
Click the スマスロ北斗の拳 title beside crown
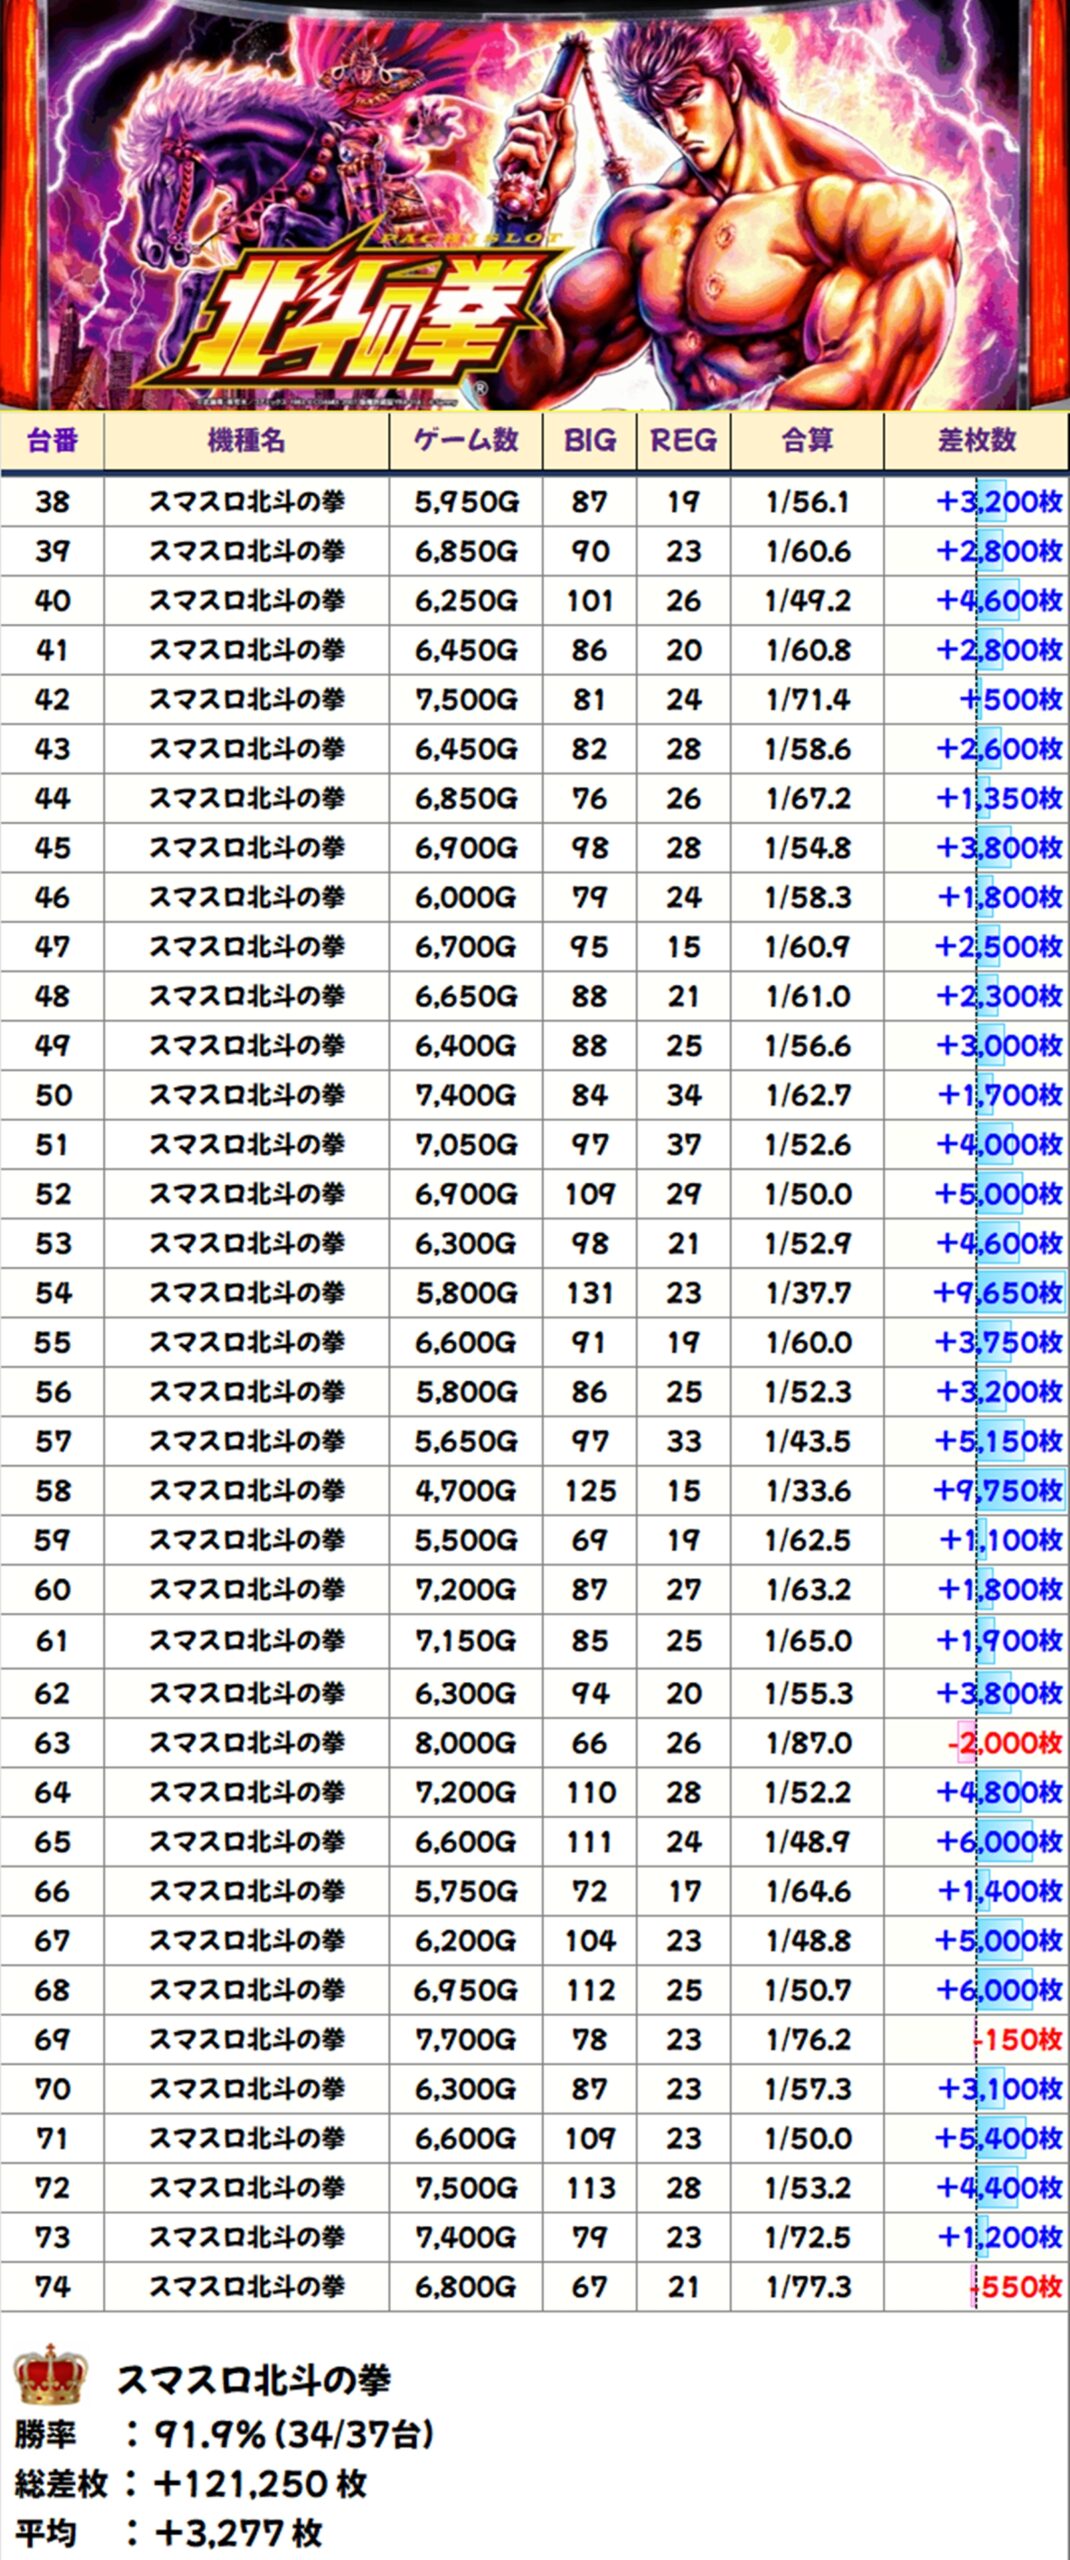click(x=254, y=2380)
